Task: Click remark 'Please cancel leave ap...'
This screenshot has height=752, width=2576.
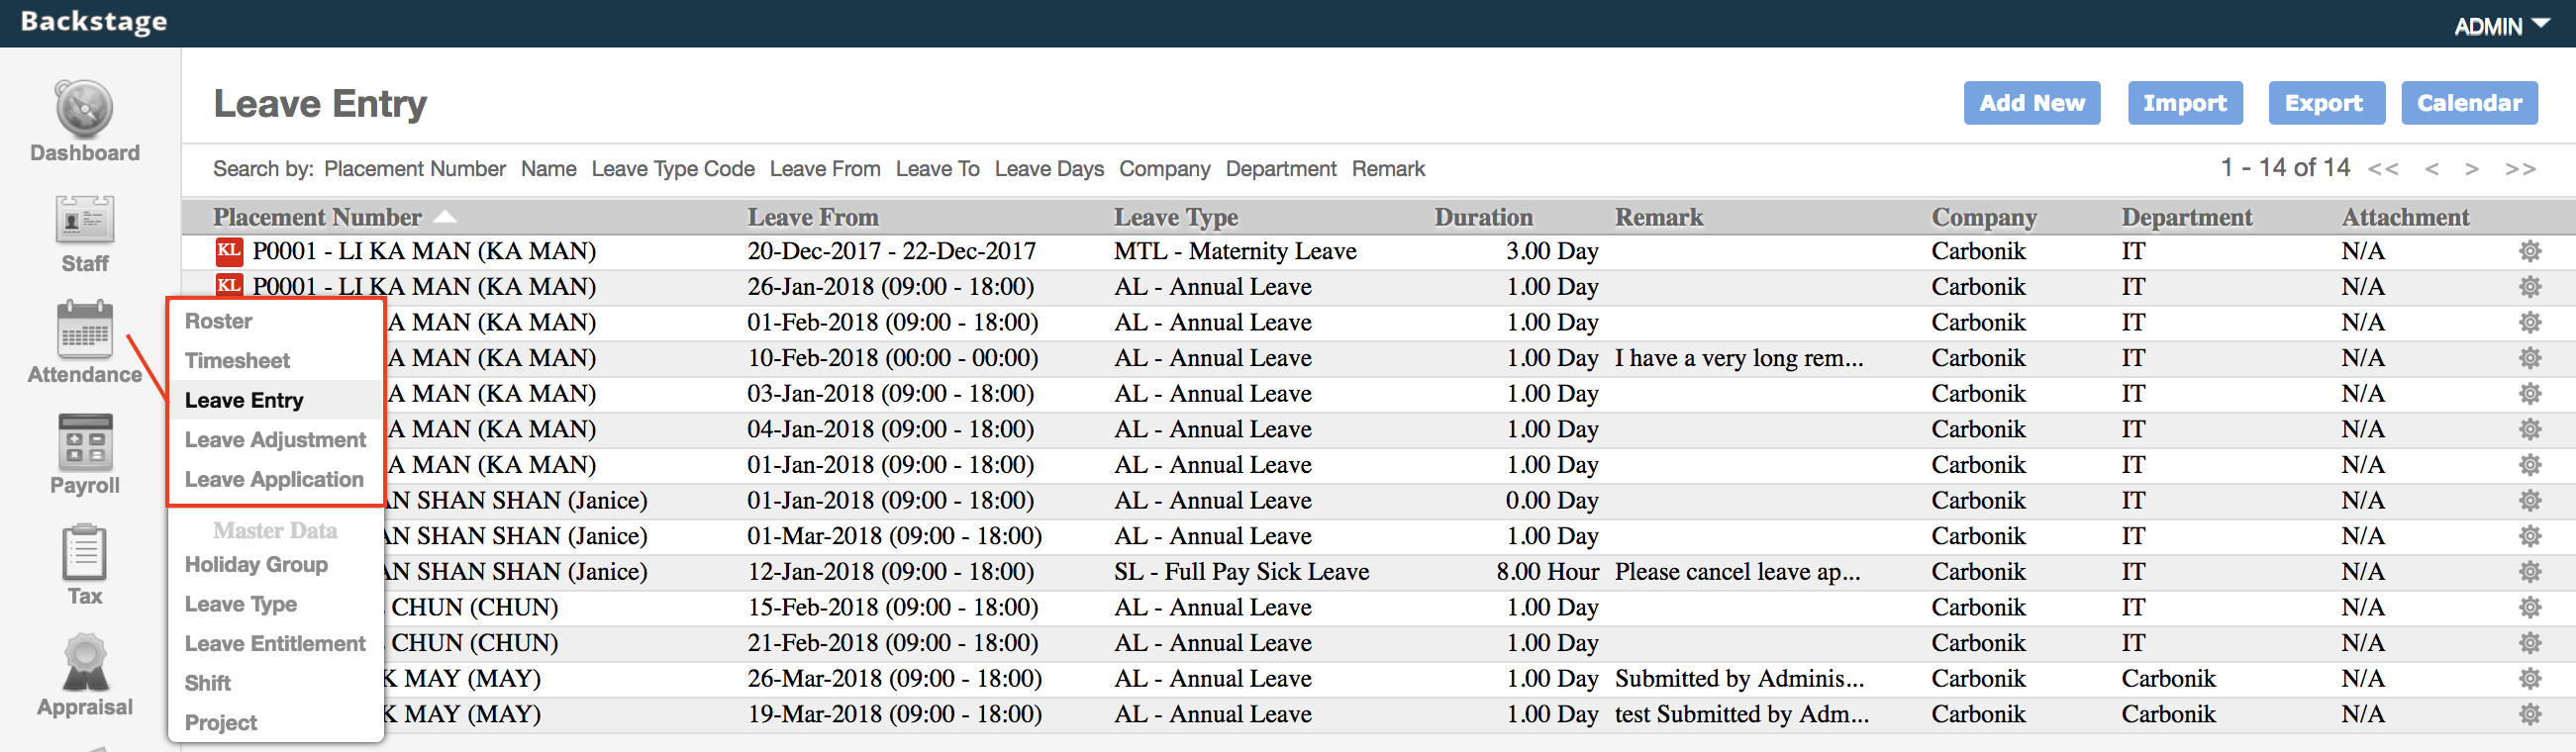Action: (x=1737, y=572)
